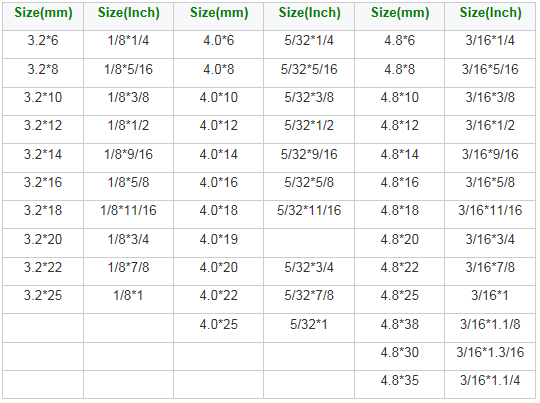Image resolution: width=540 pixels, height=403 pixels.
Task: Select the 5/32*11/16 inch cell
Action: tap(309, 214)
